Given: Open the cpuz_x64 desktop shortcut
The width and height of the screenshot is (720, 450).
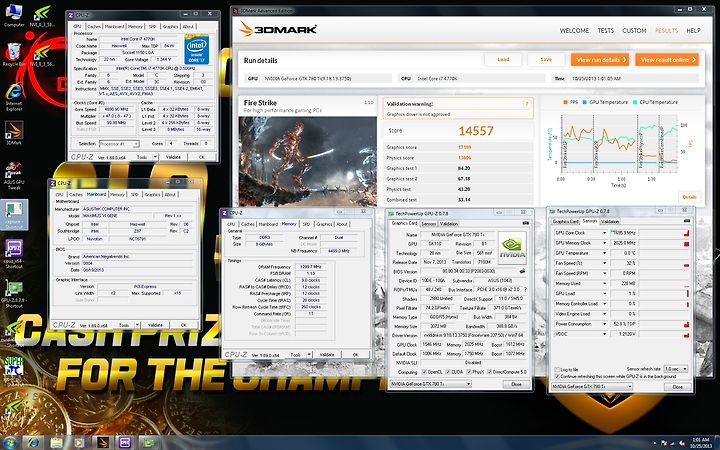Looking at the screenshot, I should click(14, 254).
